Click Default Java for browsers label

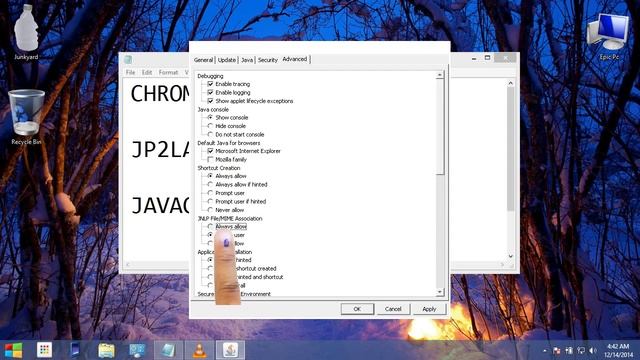tap(229, 143)
